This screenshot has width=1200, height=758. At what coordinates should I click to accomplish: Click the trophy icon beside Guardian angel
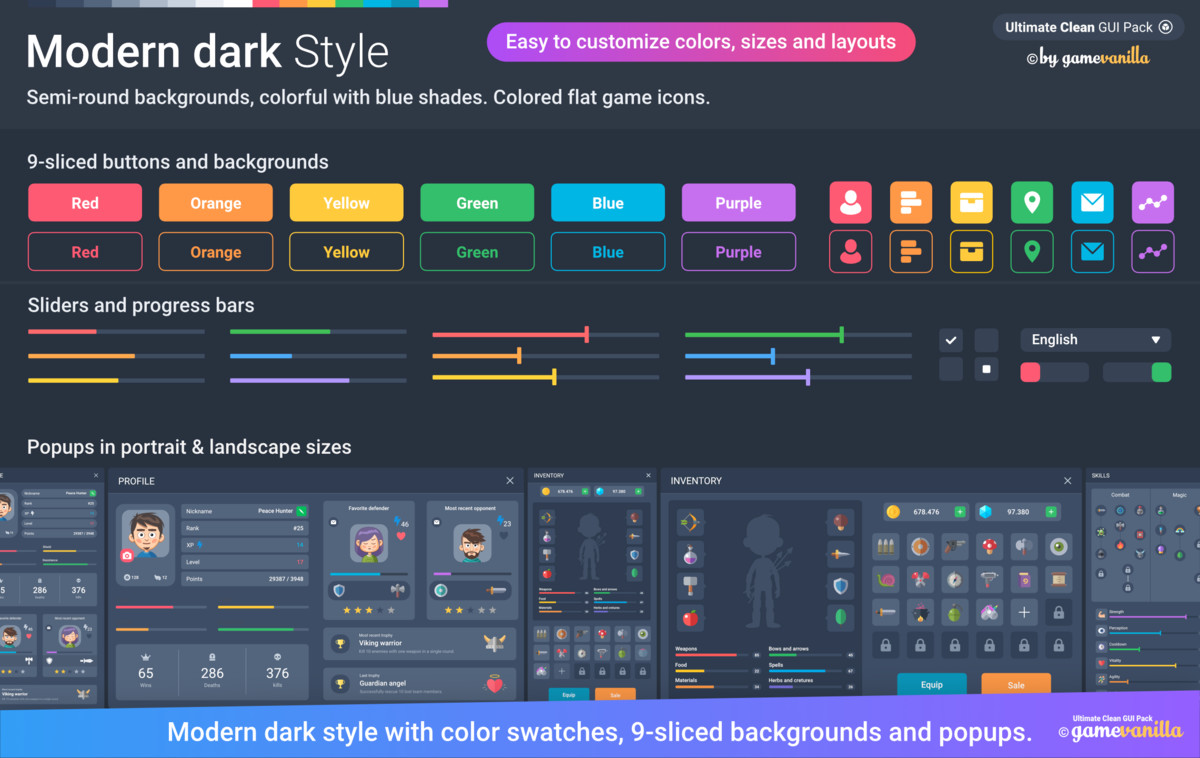(x=341, y=685)
